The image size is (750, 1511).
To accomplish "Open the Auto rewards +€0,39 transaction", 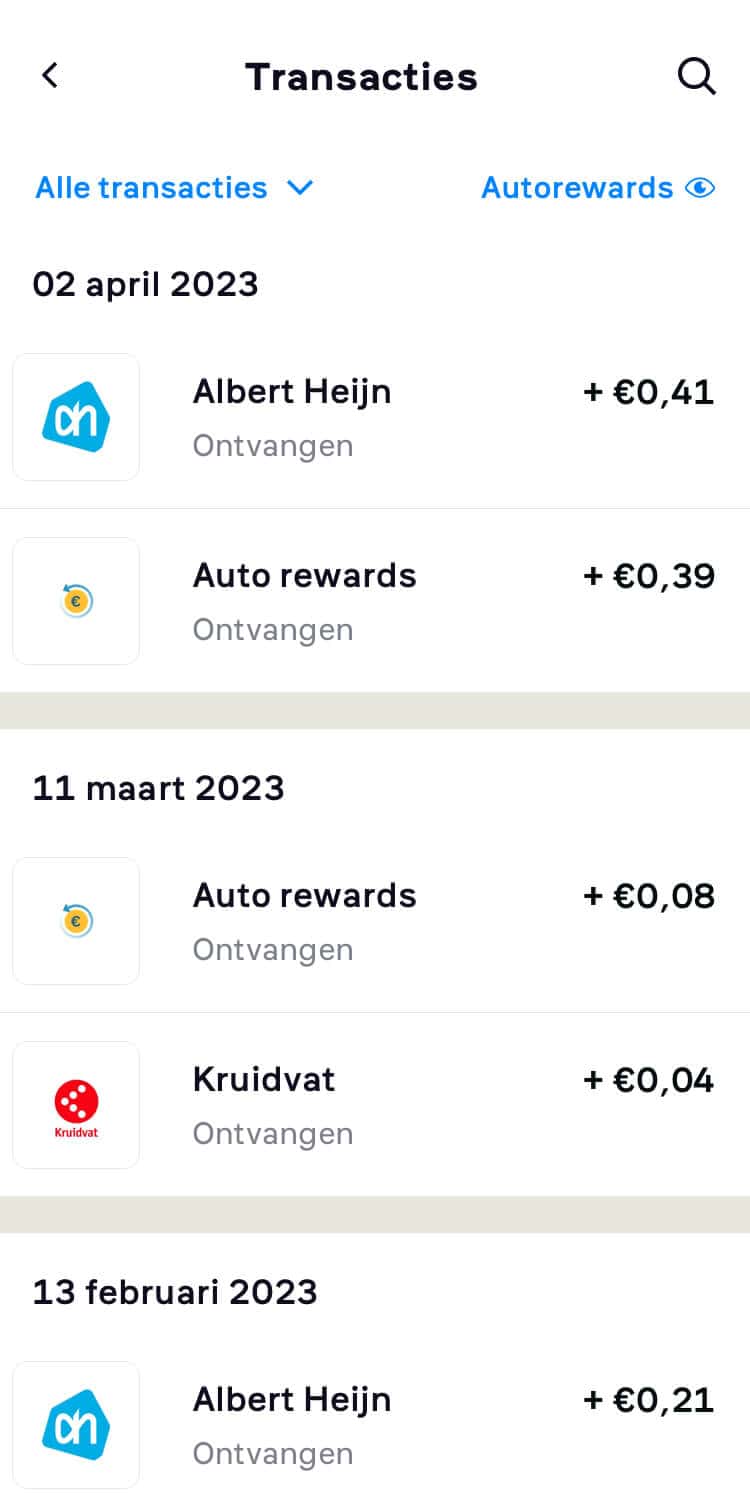I will coord(375,601).
